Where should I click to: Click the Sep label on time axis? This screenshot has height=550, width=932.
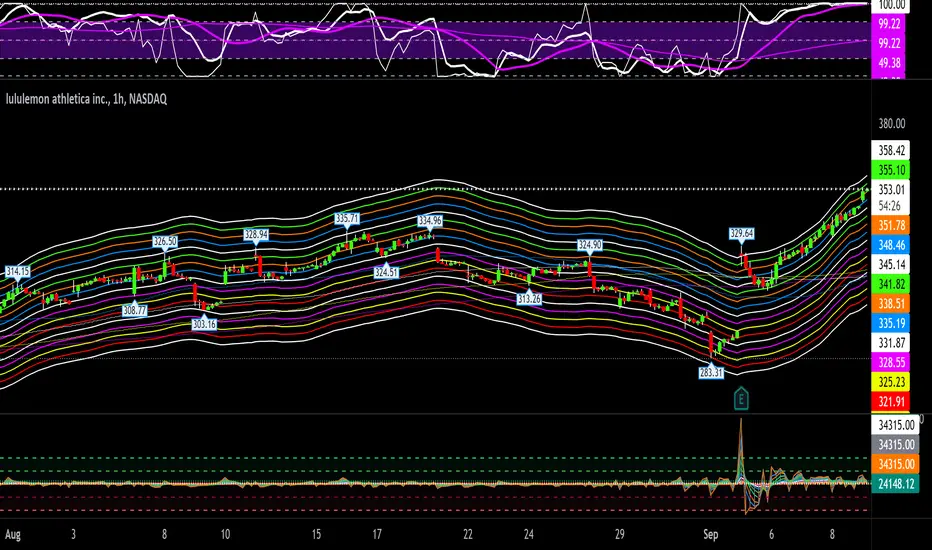tap(711, 535)
